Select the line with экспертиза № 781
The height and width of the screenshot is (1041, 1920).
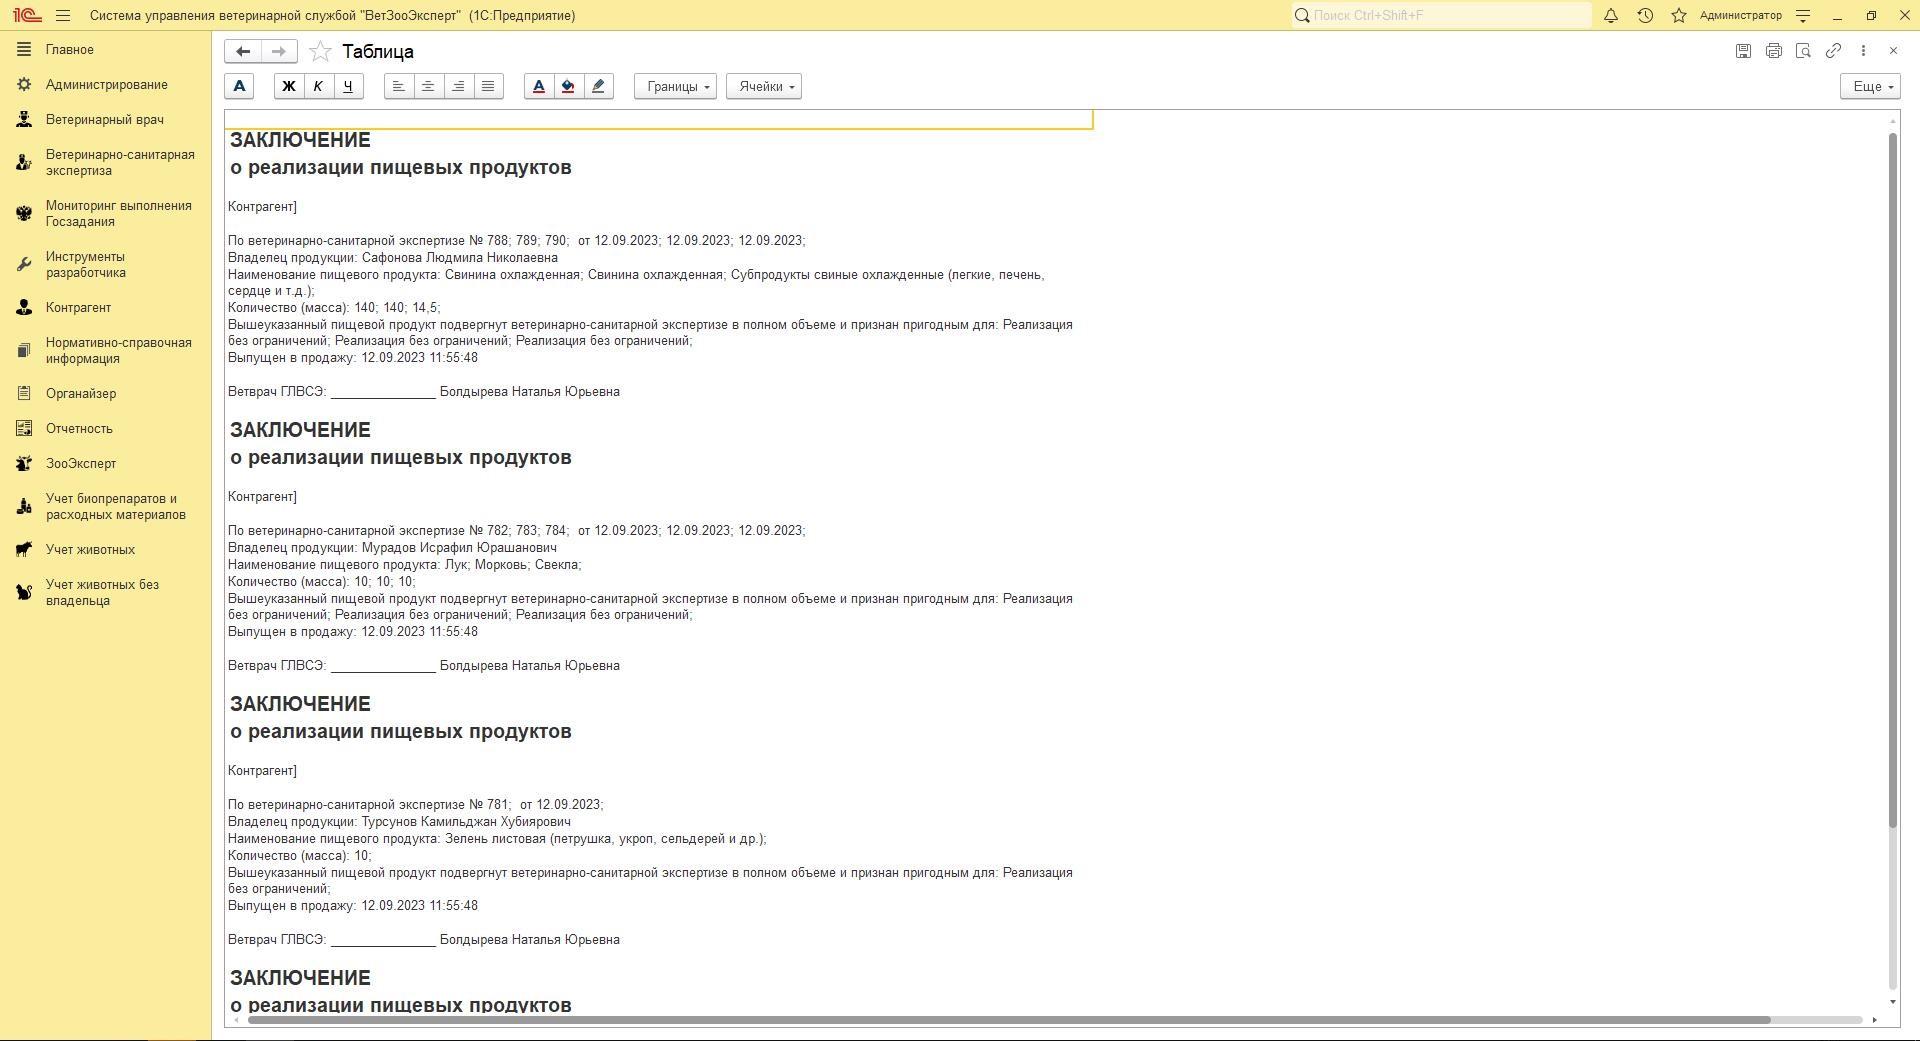tap(415, 805)
